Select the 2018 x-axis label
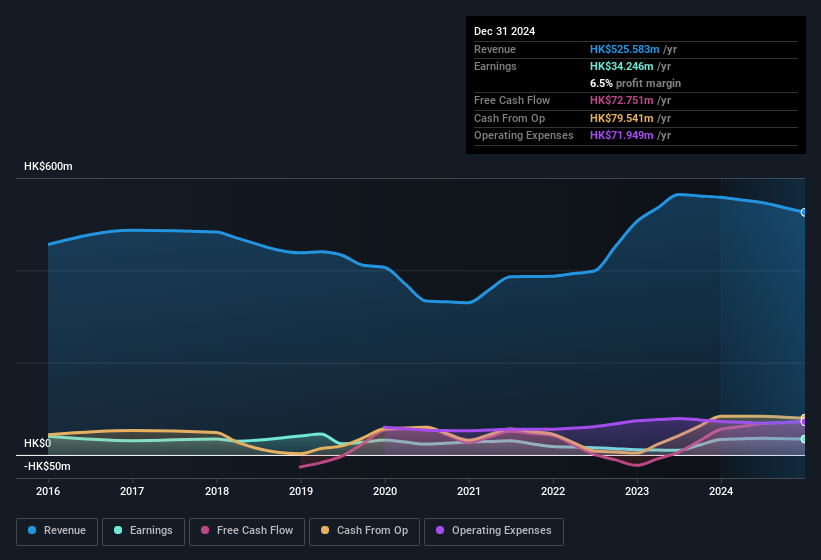Viewport: 821px width, 560px height. [x=217, y=491]
